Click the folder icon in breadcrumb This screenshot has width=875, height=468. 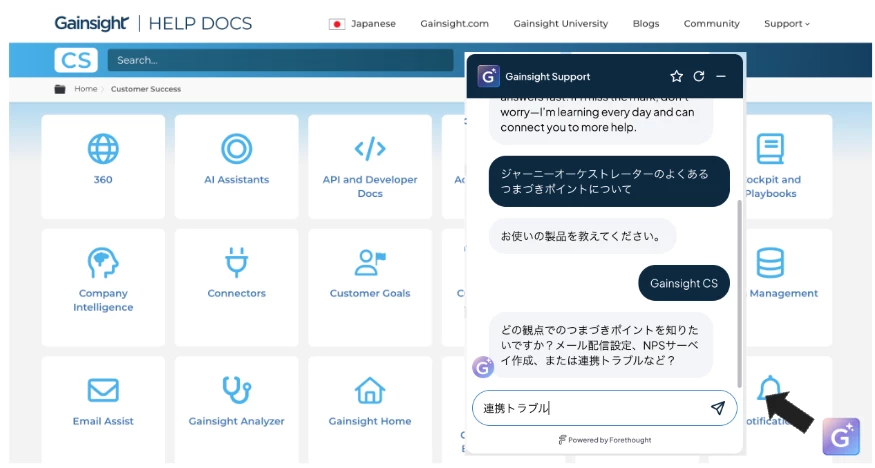pos(60,89)
